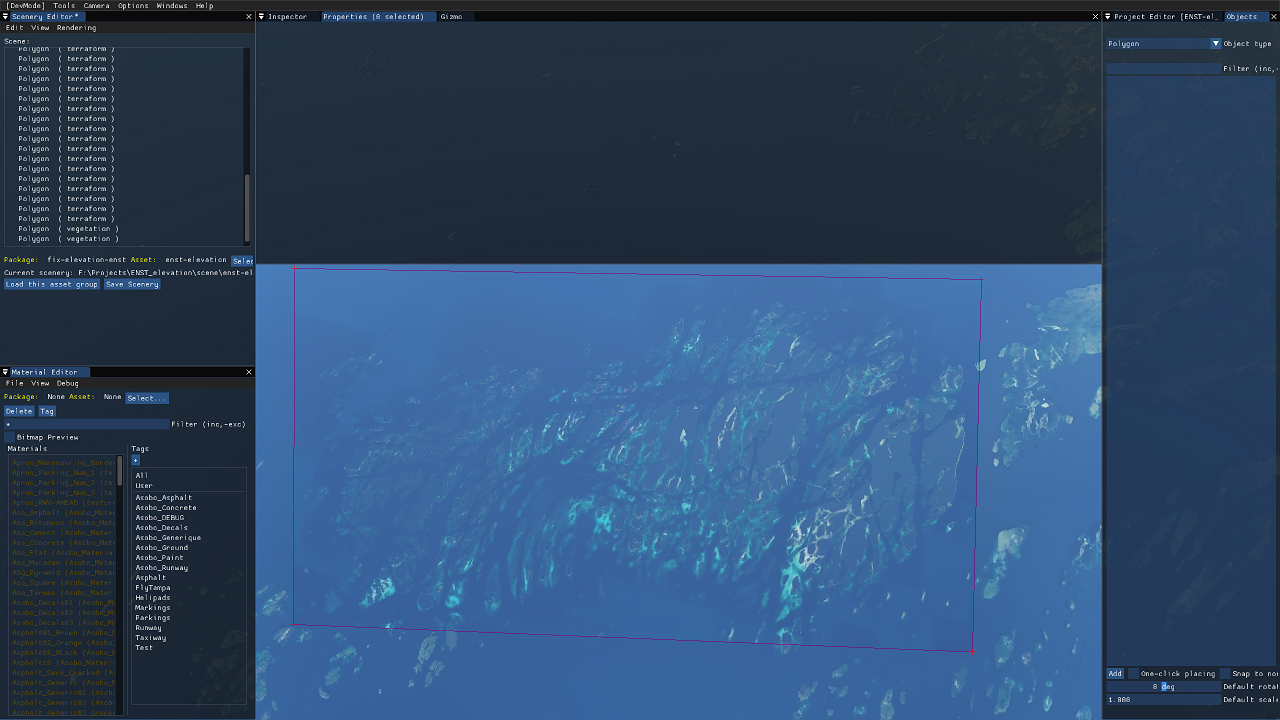This screenshot has height=720, width=1280.
Task: Toggle the Bitmap Preview checkbox
Action: (x=9, y=437)
